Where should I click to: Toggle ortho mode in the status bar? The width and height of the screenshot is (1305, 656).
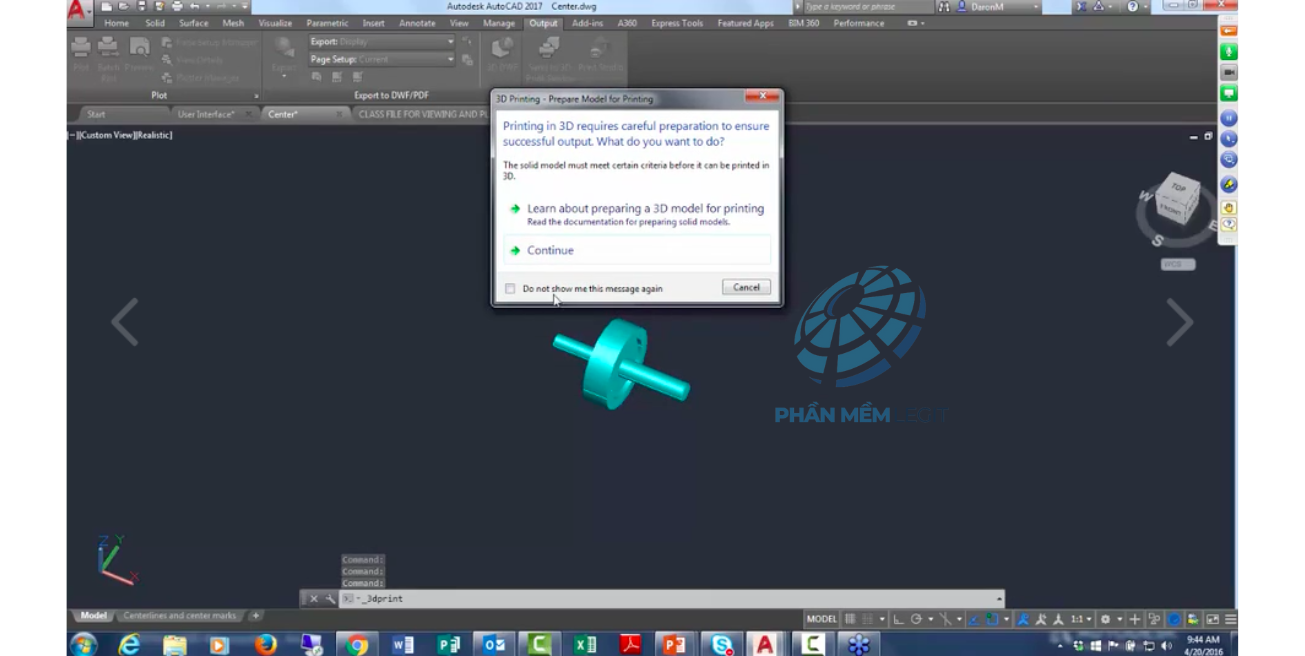click(x=898, y=619)
